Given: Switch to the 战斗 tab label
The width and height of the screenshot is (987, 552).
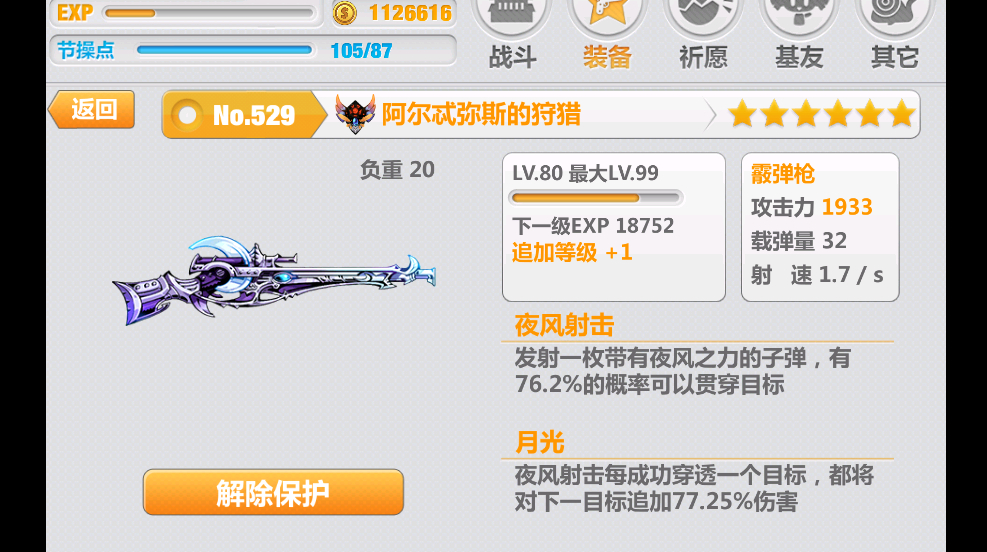Looking at the screenshot, I should point(512,57).
